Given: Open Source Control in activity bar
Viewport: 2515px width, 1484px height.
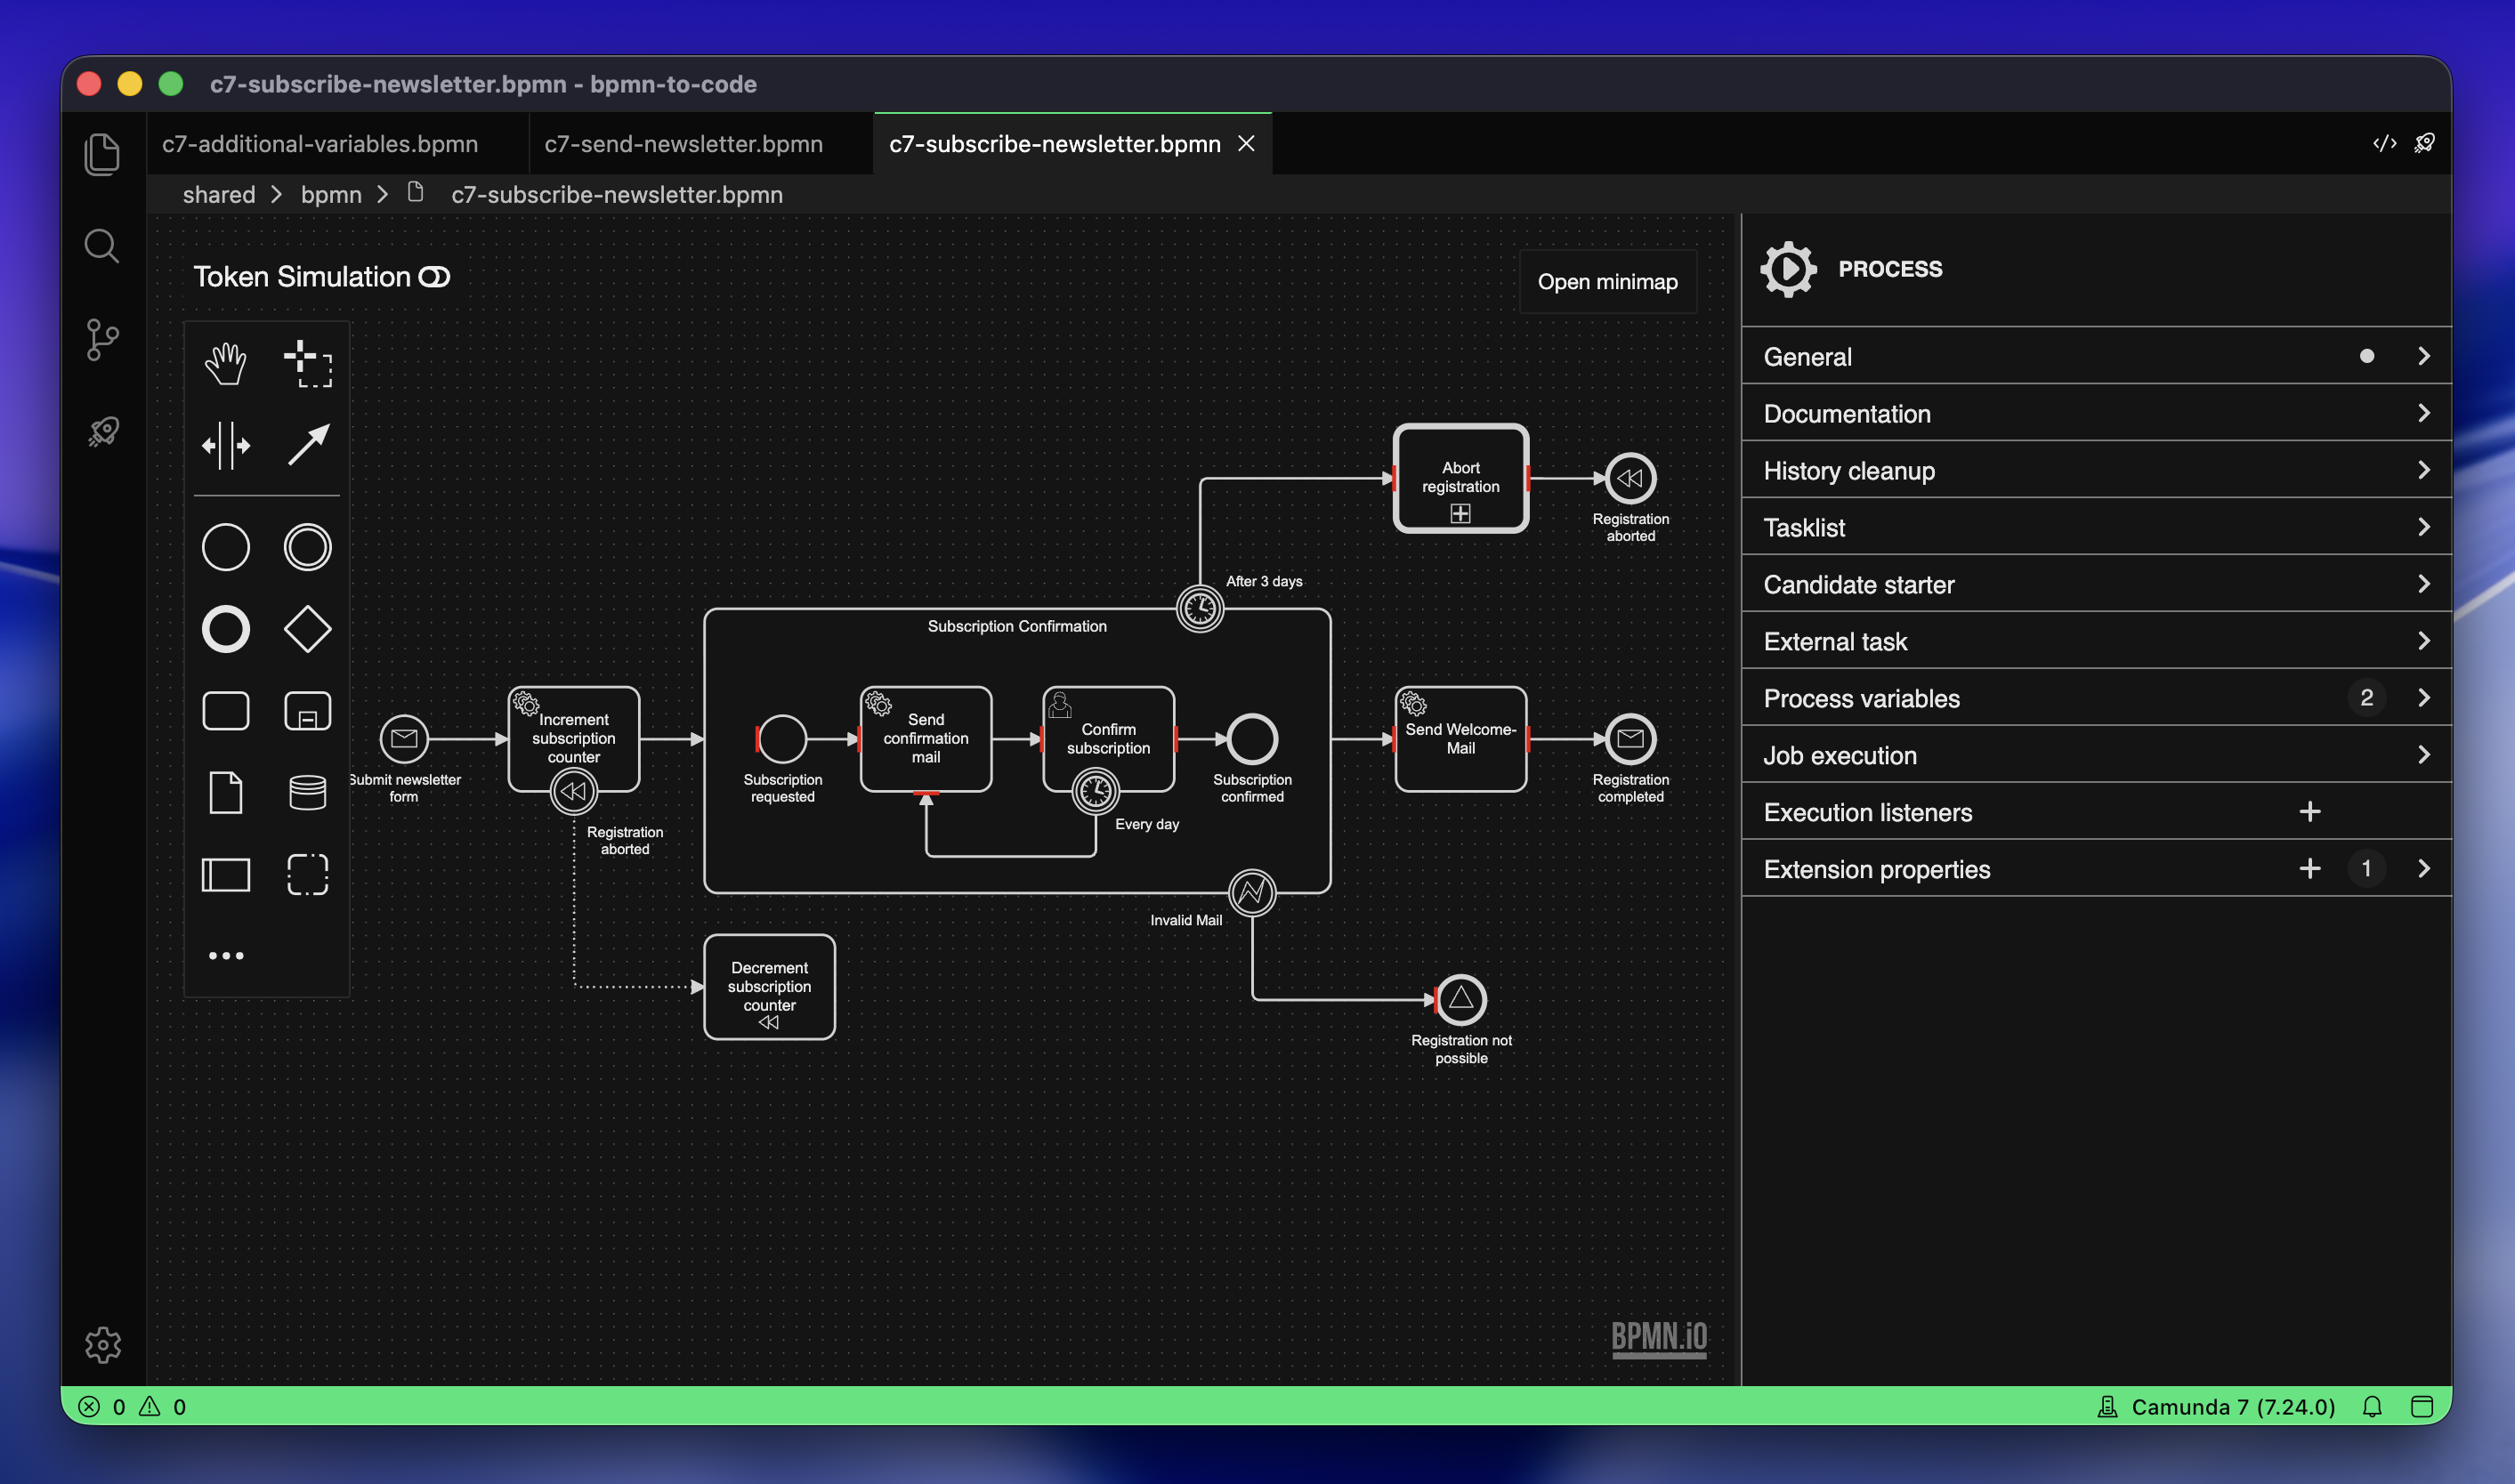Looking at the screenshot, I should click(102, 340).
